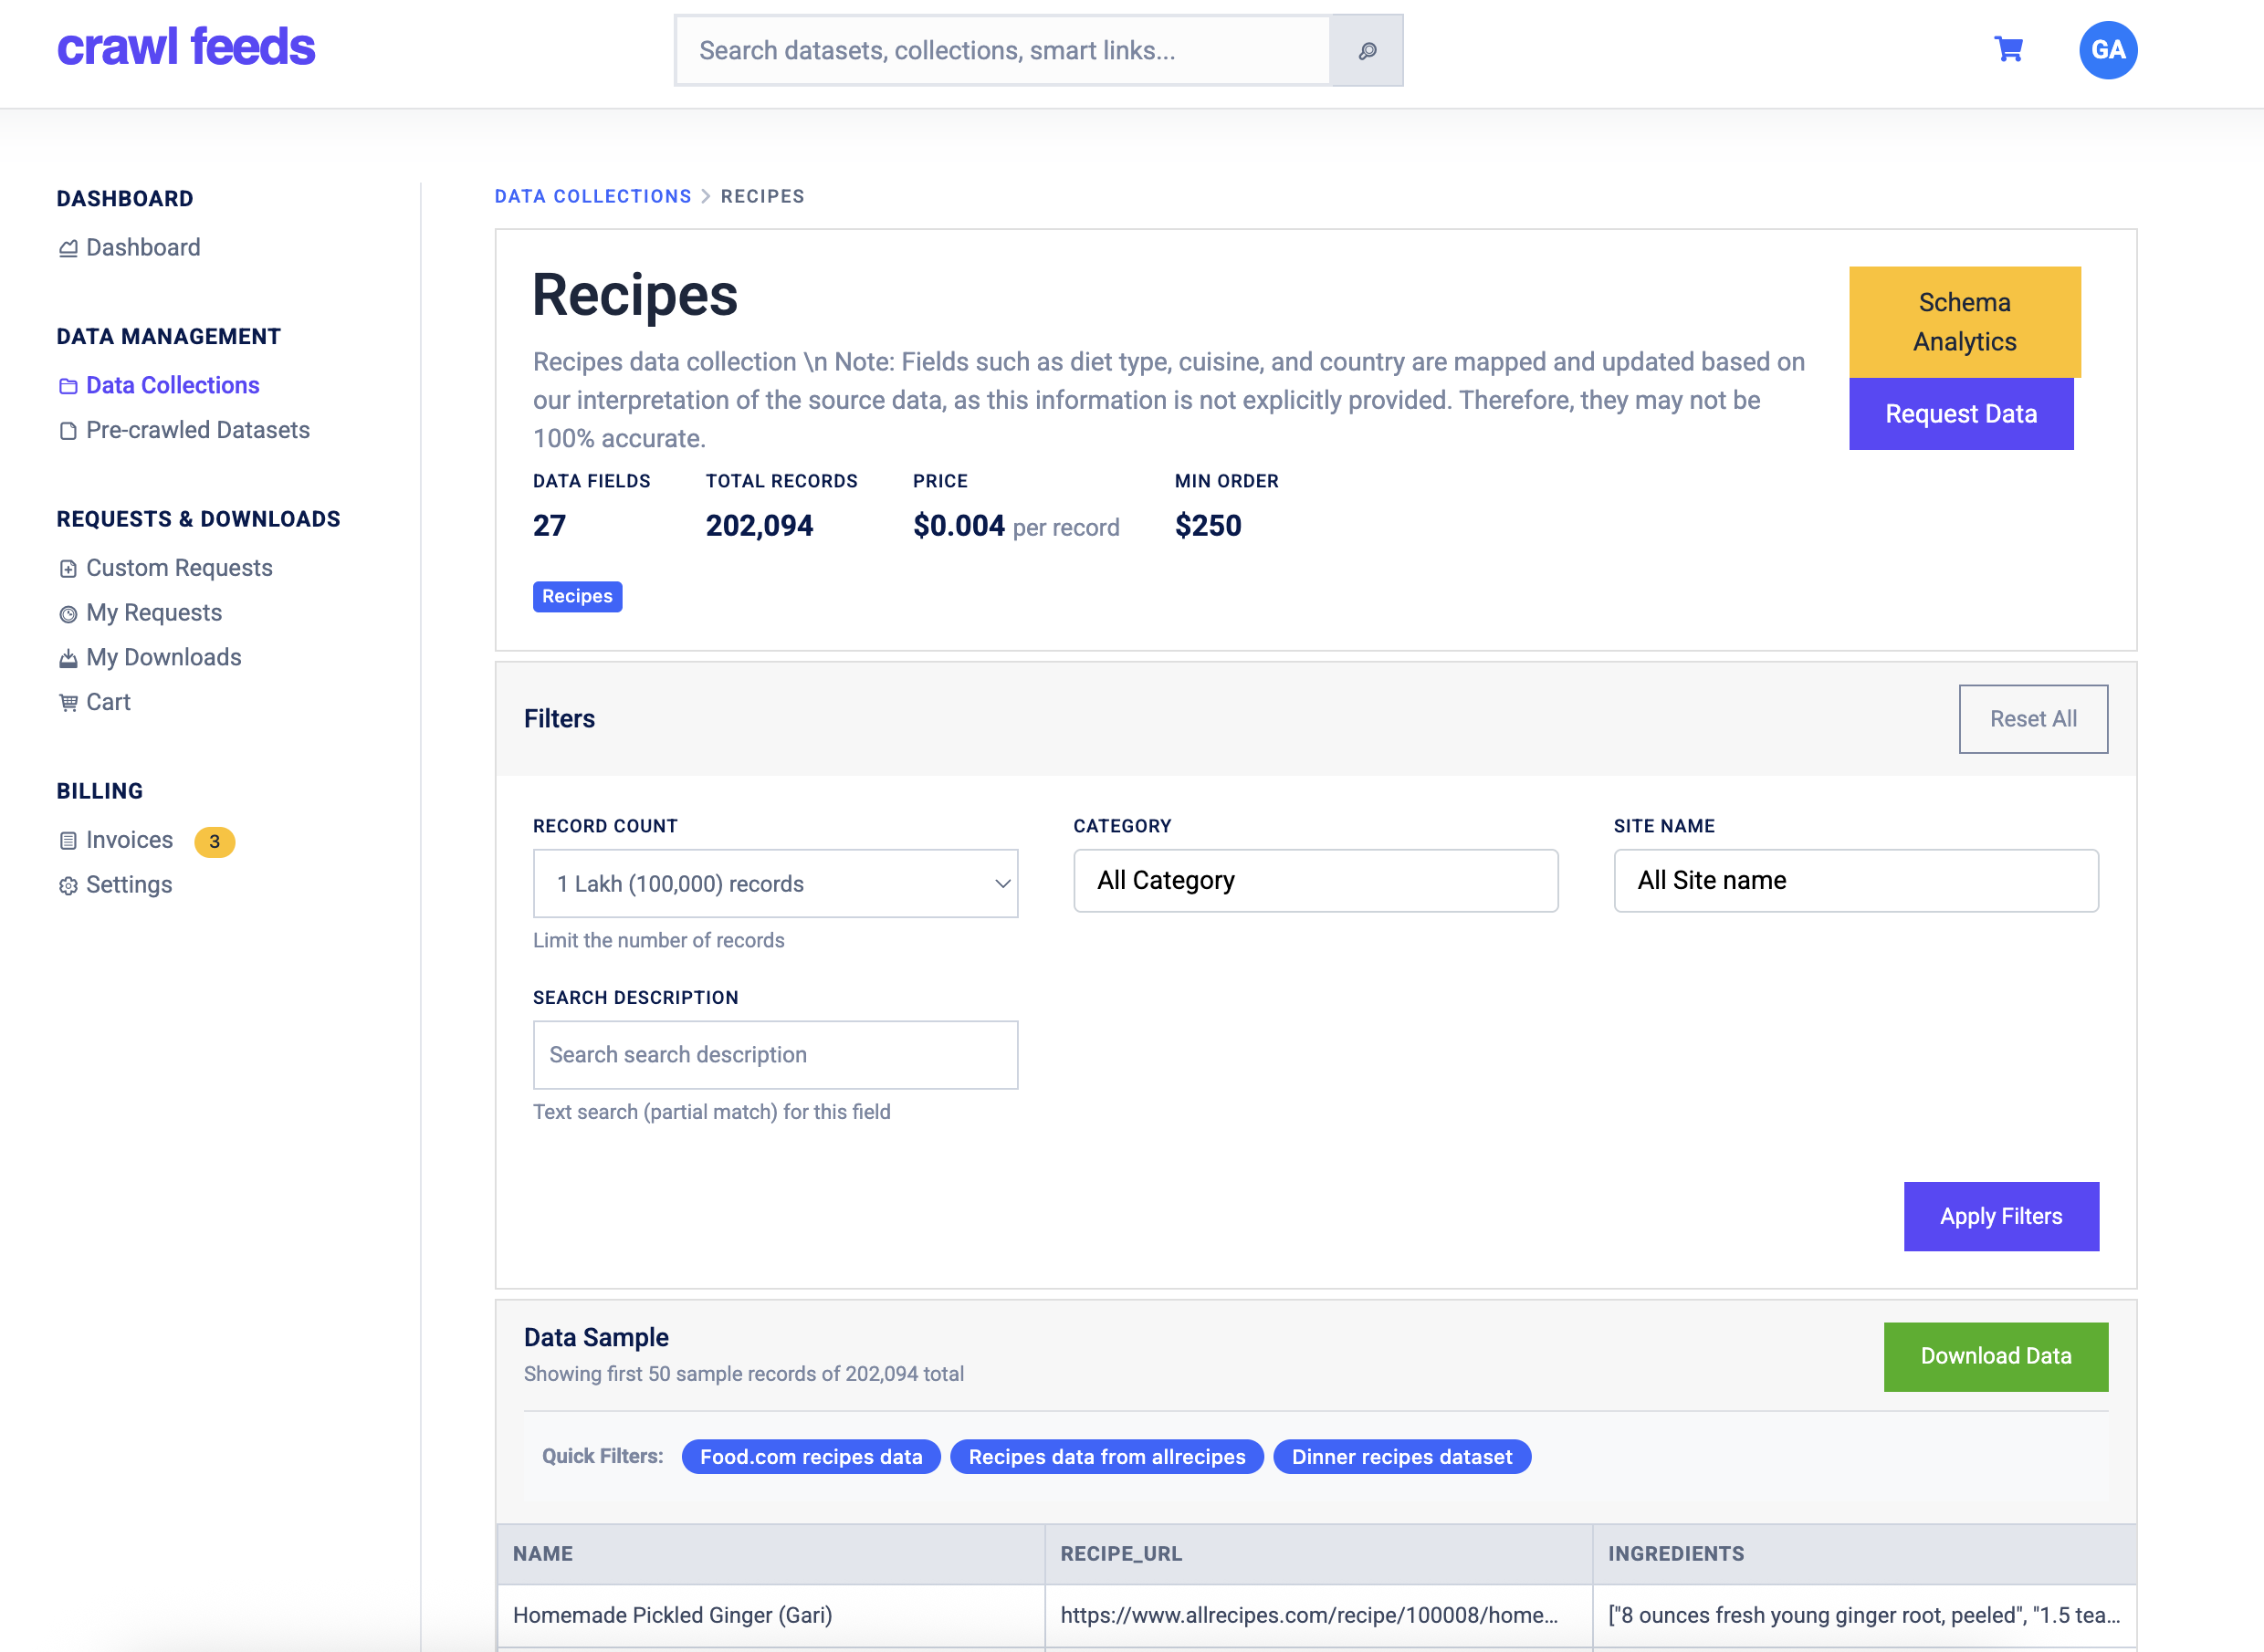Open the shopping cart icon in the header
This screenshot has width=2264, height=1652.
(2008, 50)
